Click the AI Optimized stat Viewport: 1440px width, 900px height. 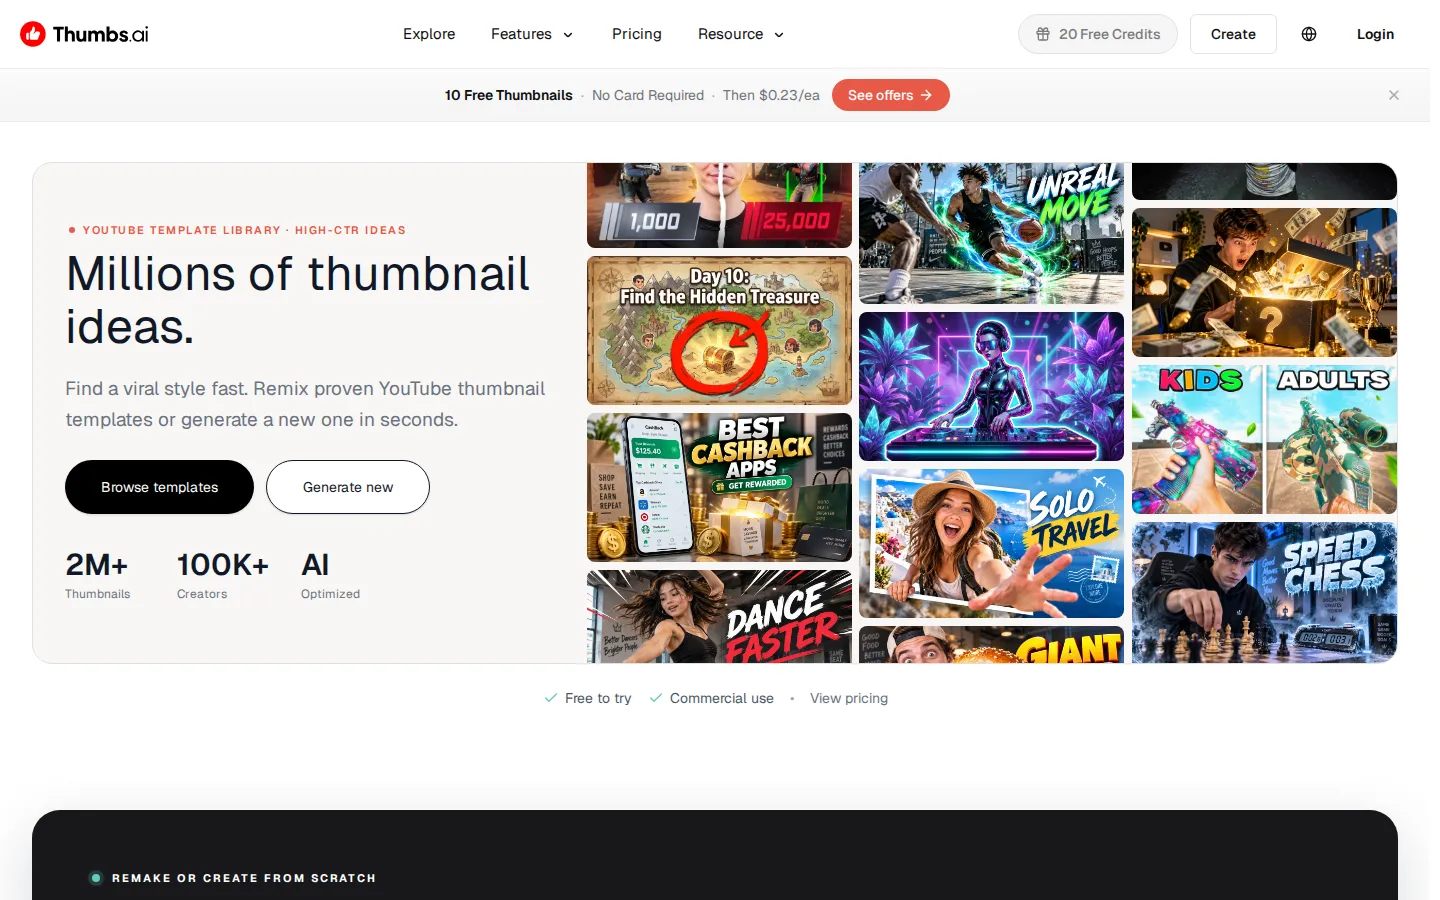tap(330, 575)
